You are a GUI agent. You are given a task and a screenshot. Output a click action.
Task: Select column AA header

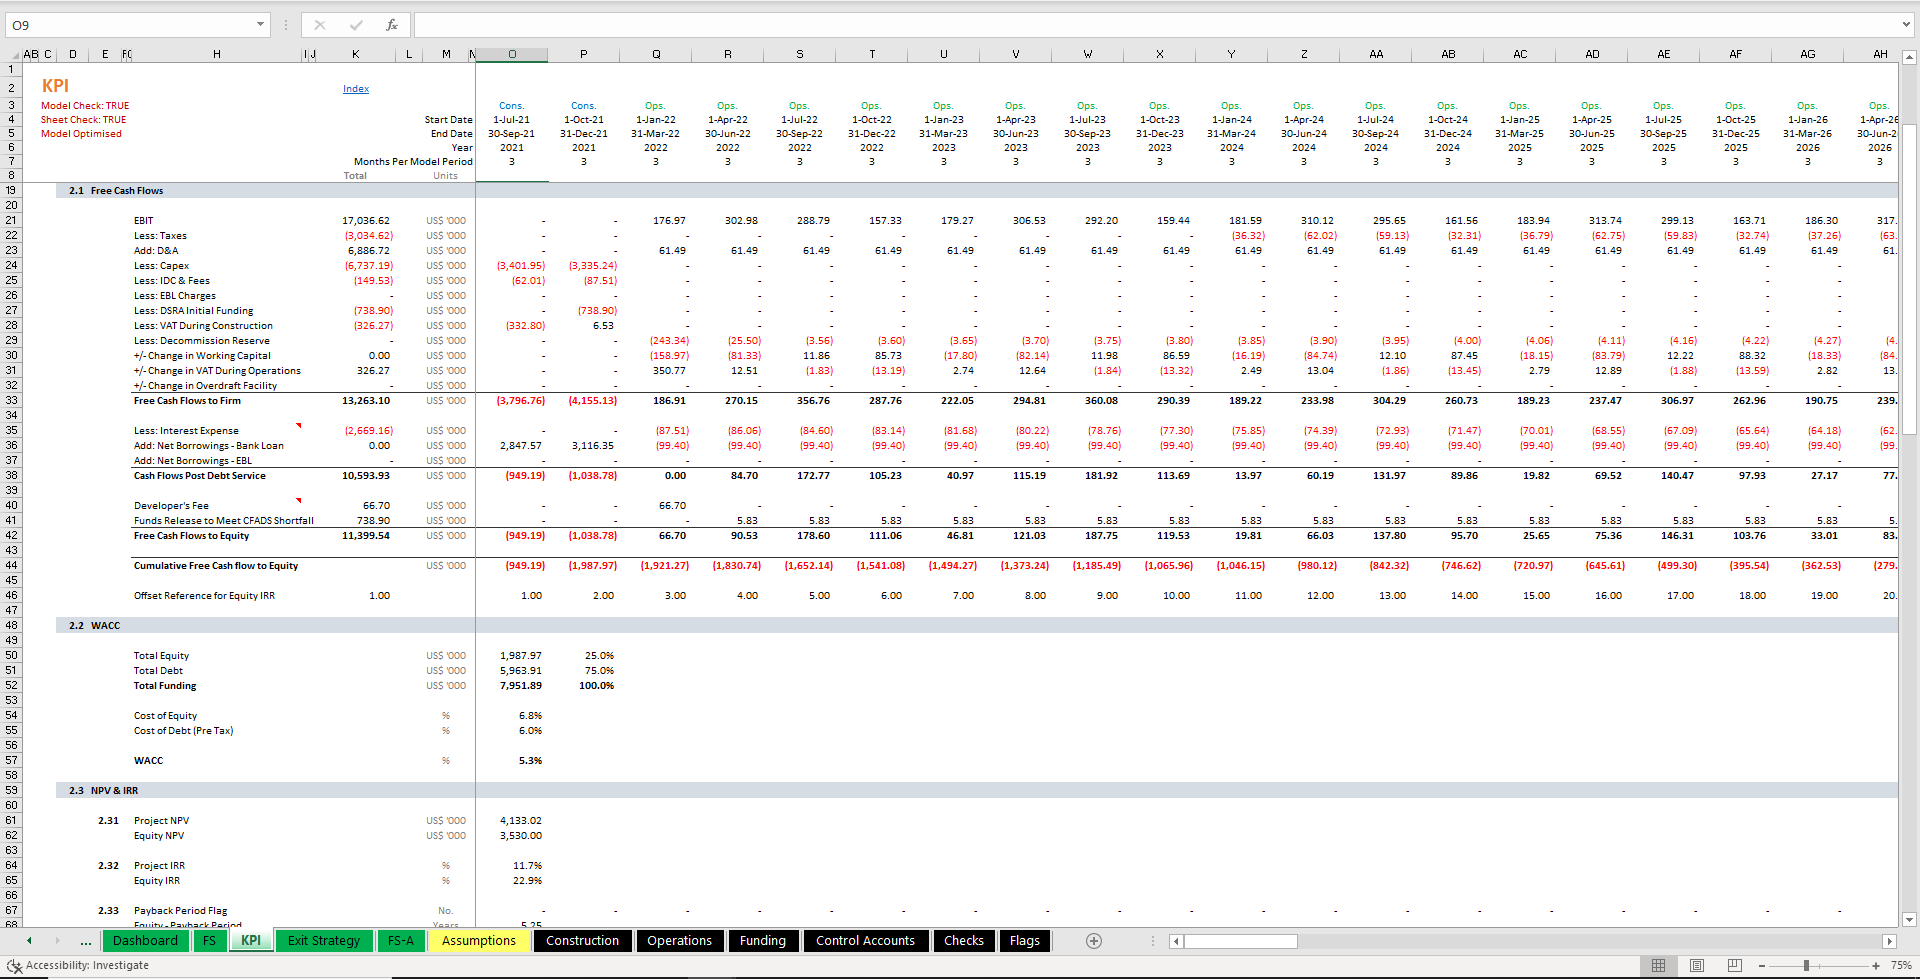[x=1376, y=55]
